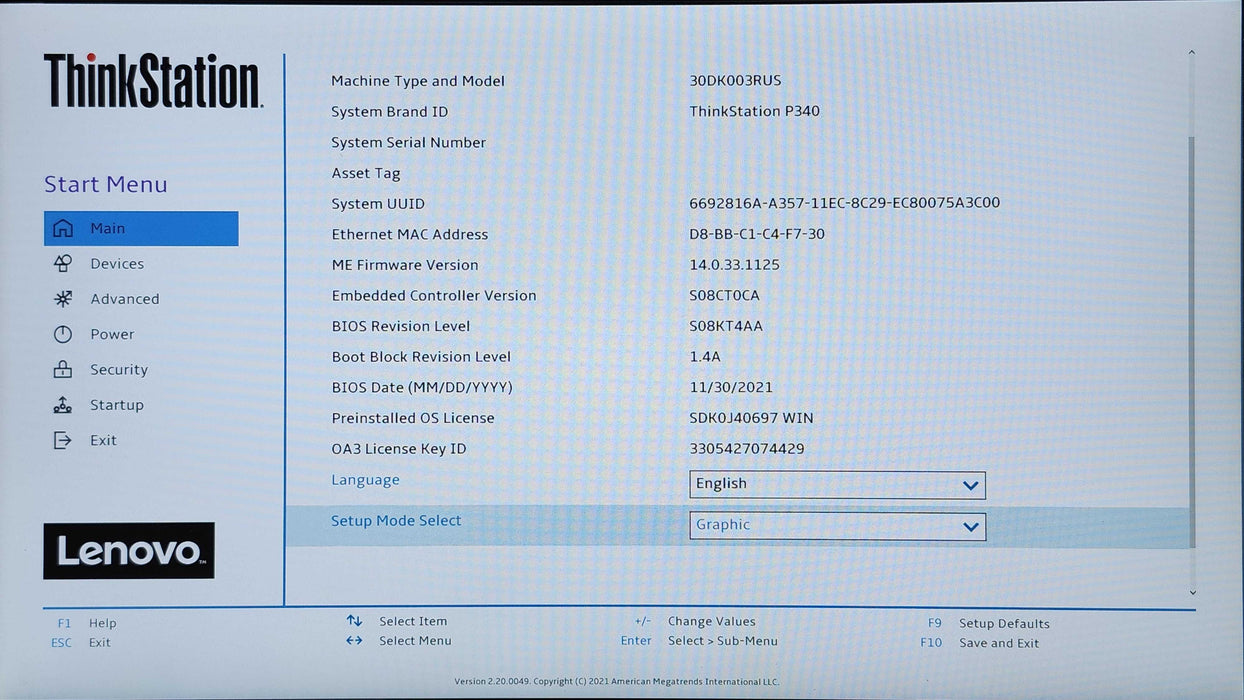
Task: Click BIOS Revision value S08KT4AA
Action: 726,326
